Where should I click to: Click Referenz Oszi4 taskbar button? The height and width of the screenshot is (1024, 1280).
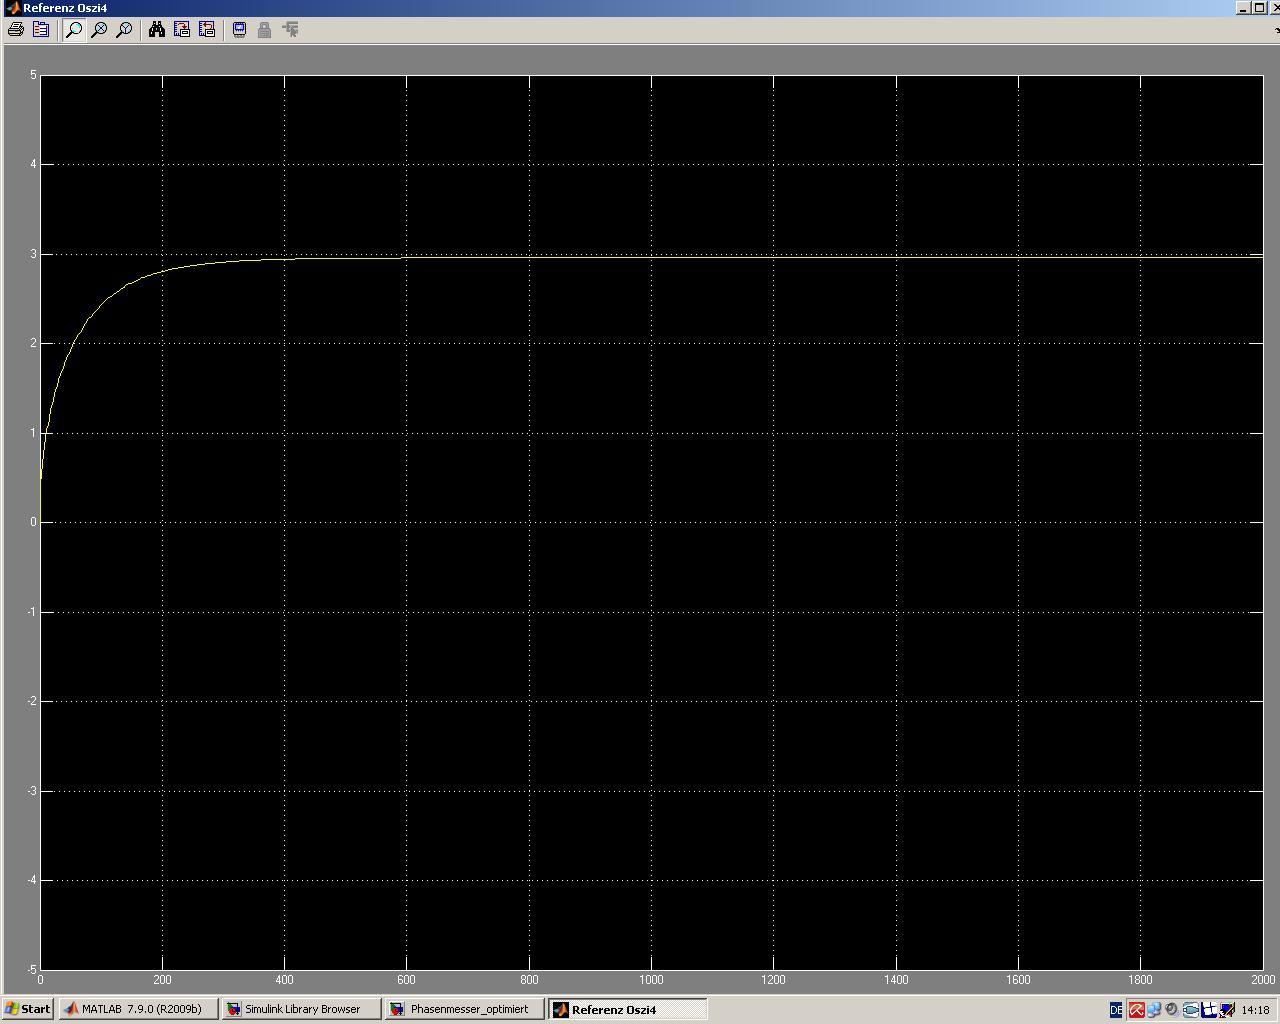click(627, 1009)
